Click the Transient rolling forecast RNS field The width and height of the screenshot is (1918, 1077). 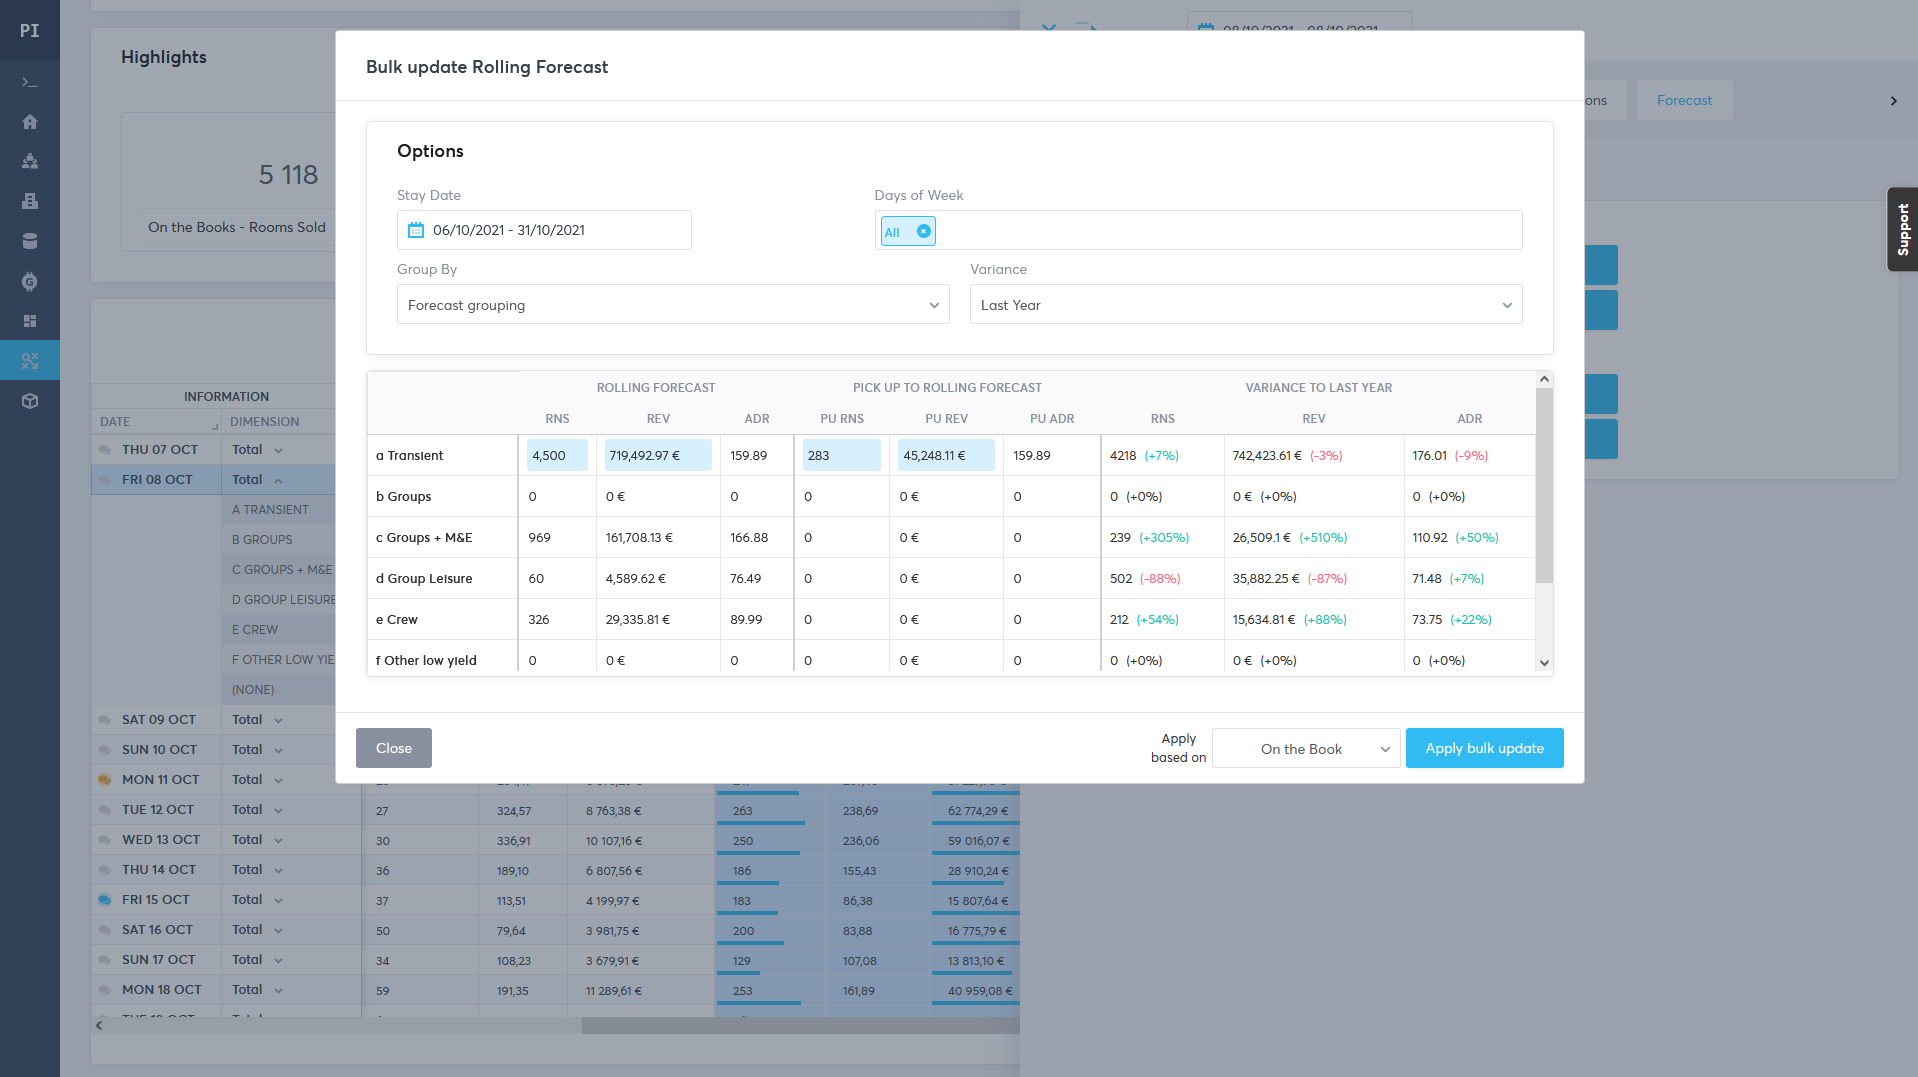point(557,455)
